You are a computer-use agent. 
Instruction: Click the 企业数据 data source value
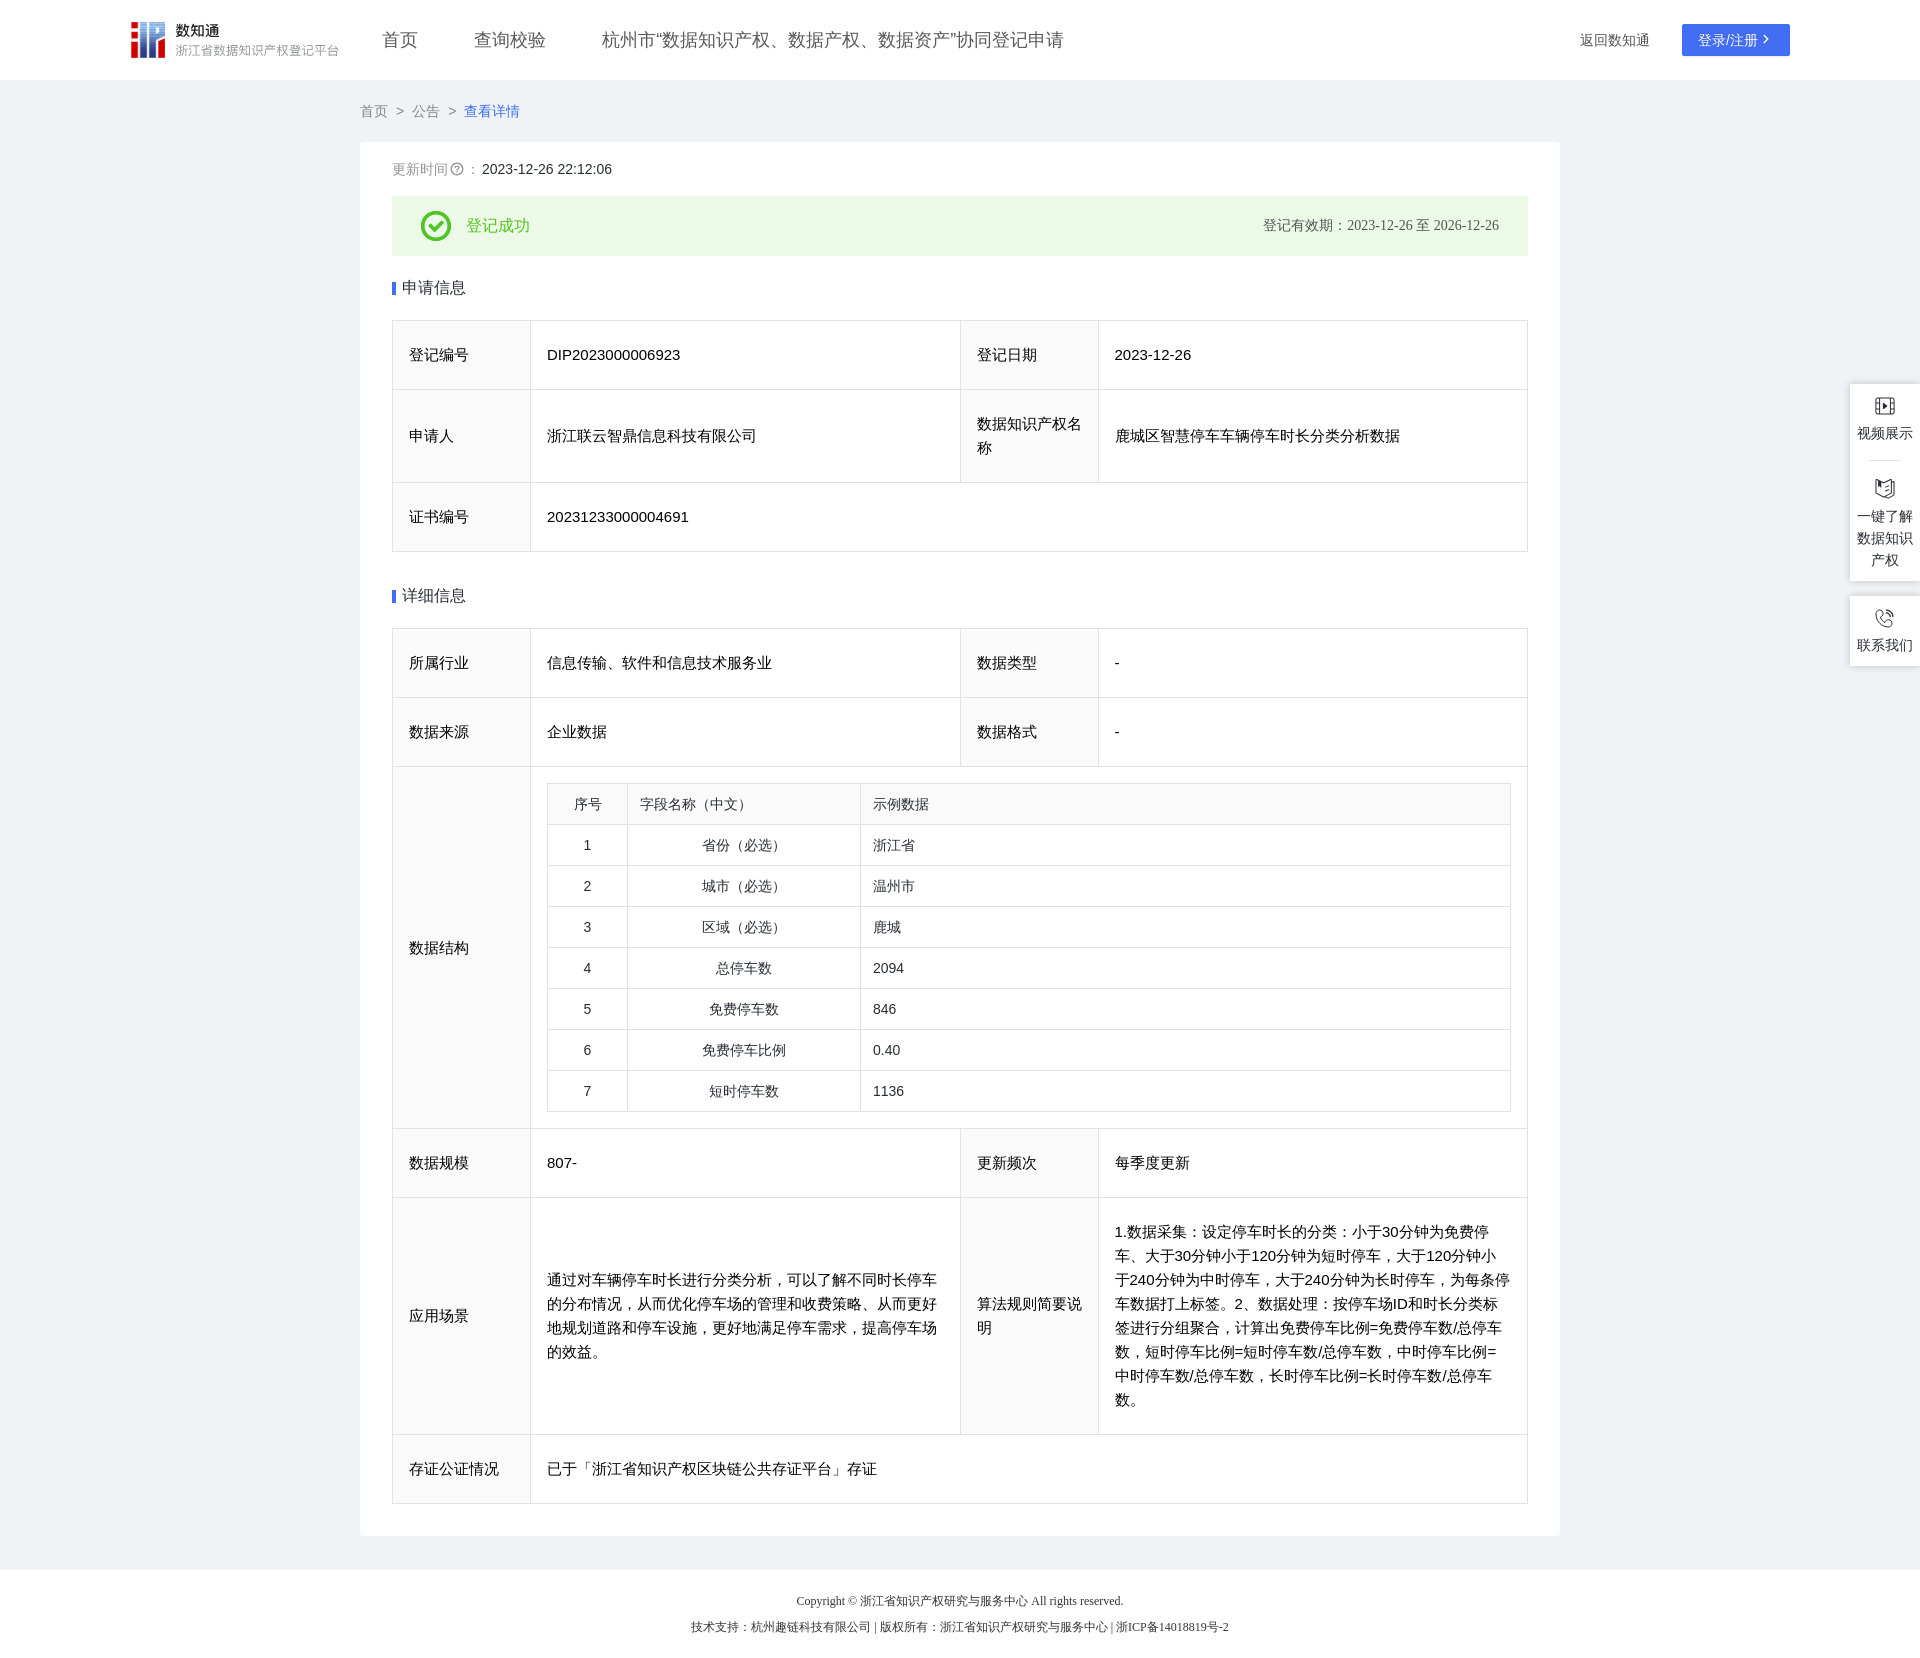[x=577, y=732]
